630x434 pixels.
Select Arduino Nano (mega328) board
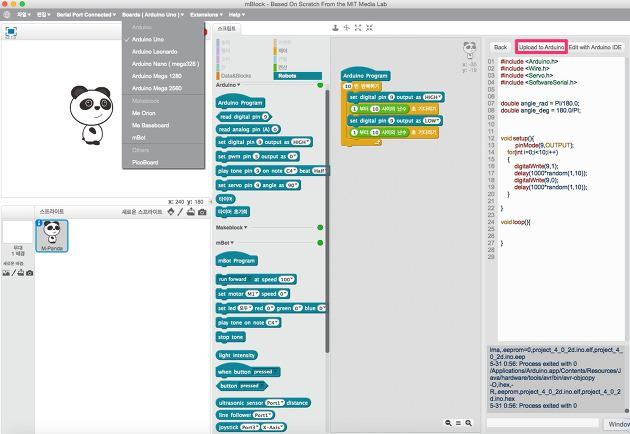[163, 64]
